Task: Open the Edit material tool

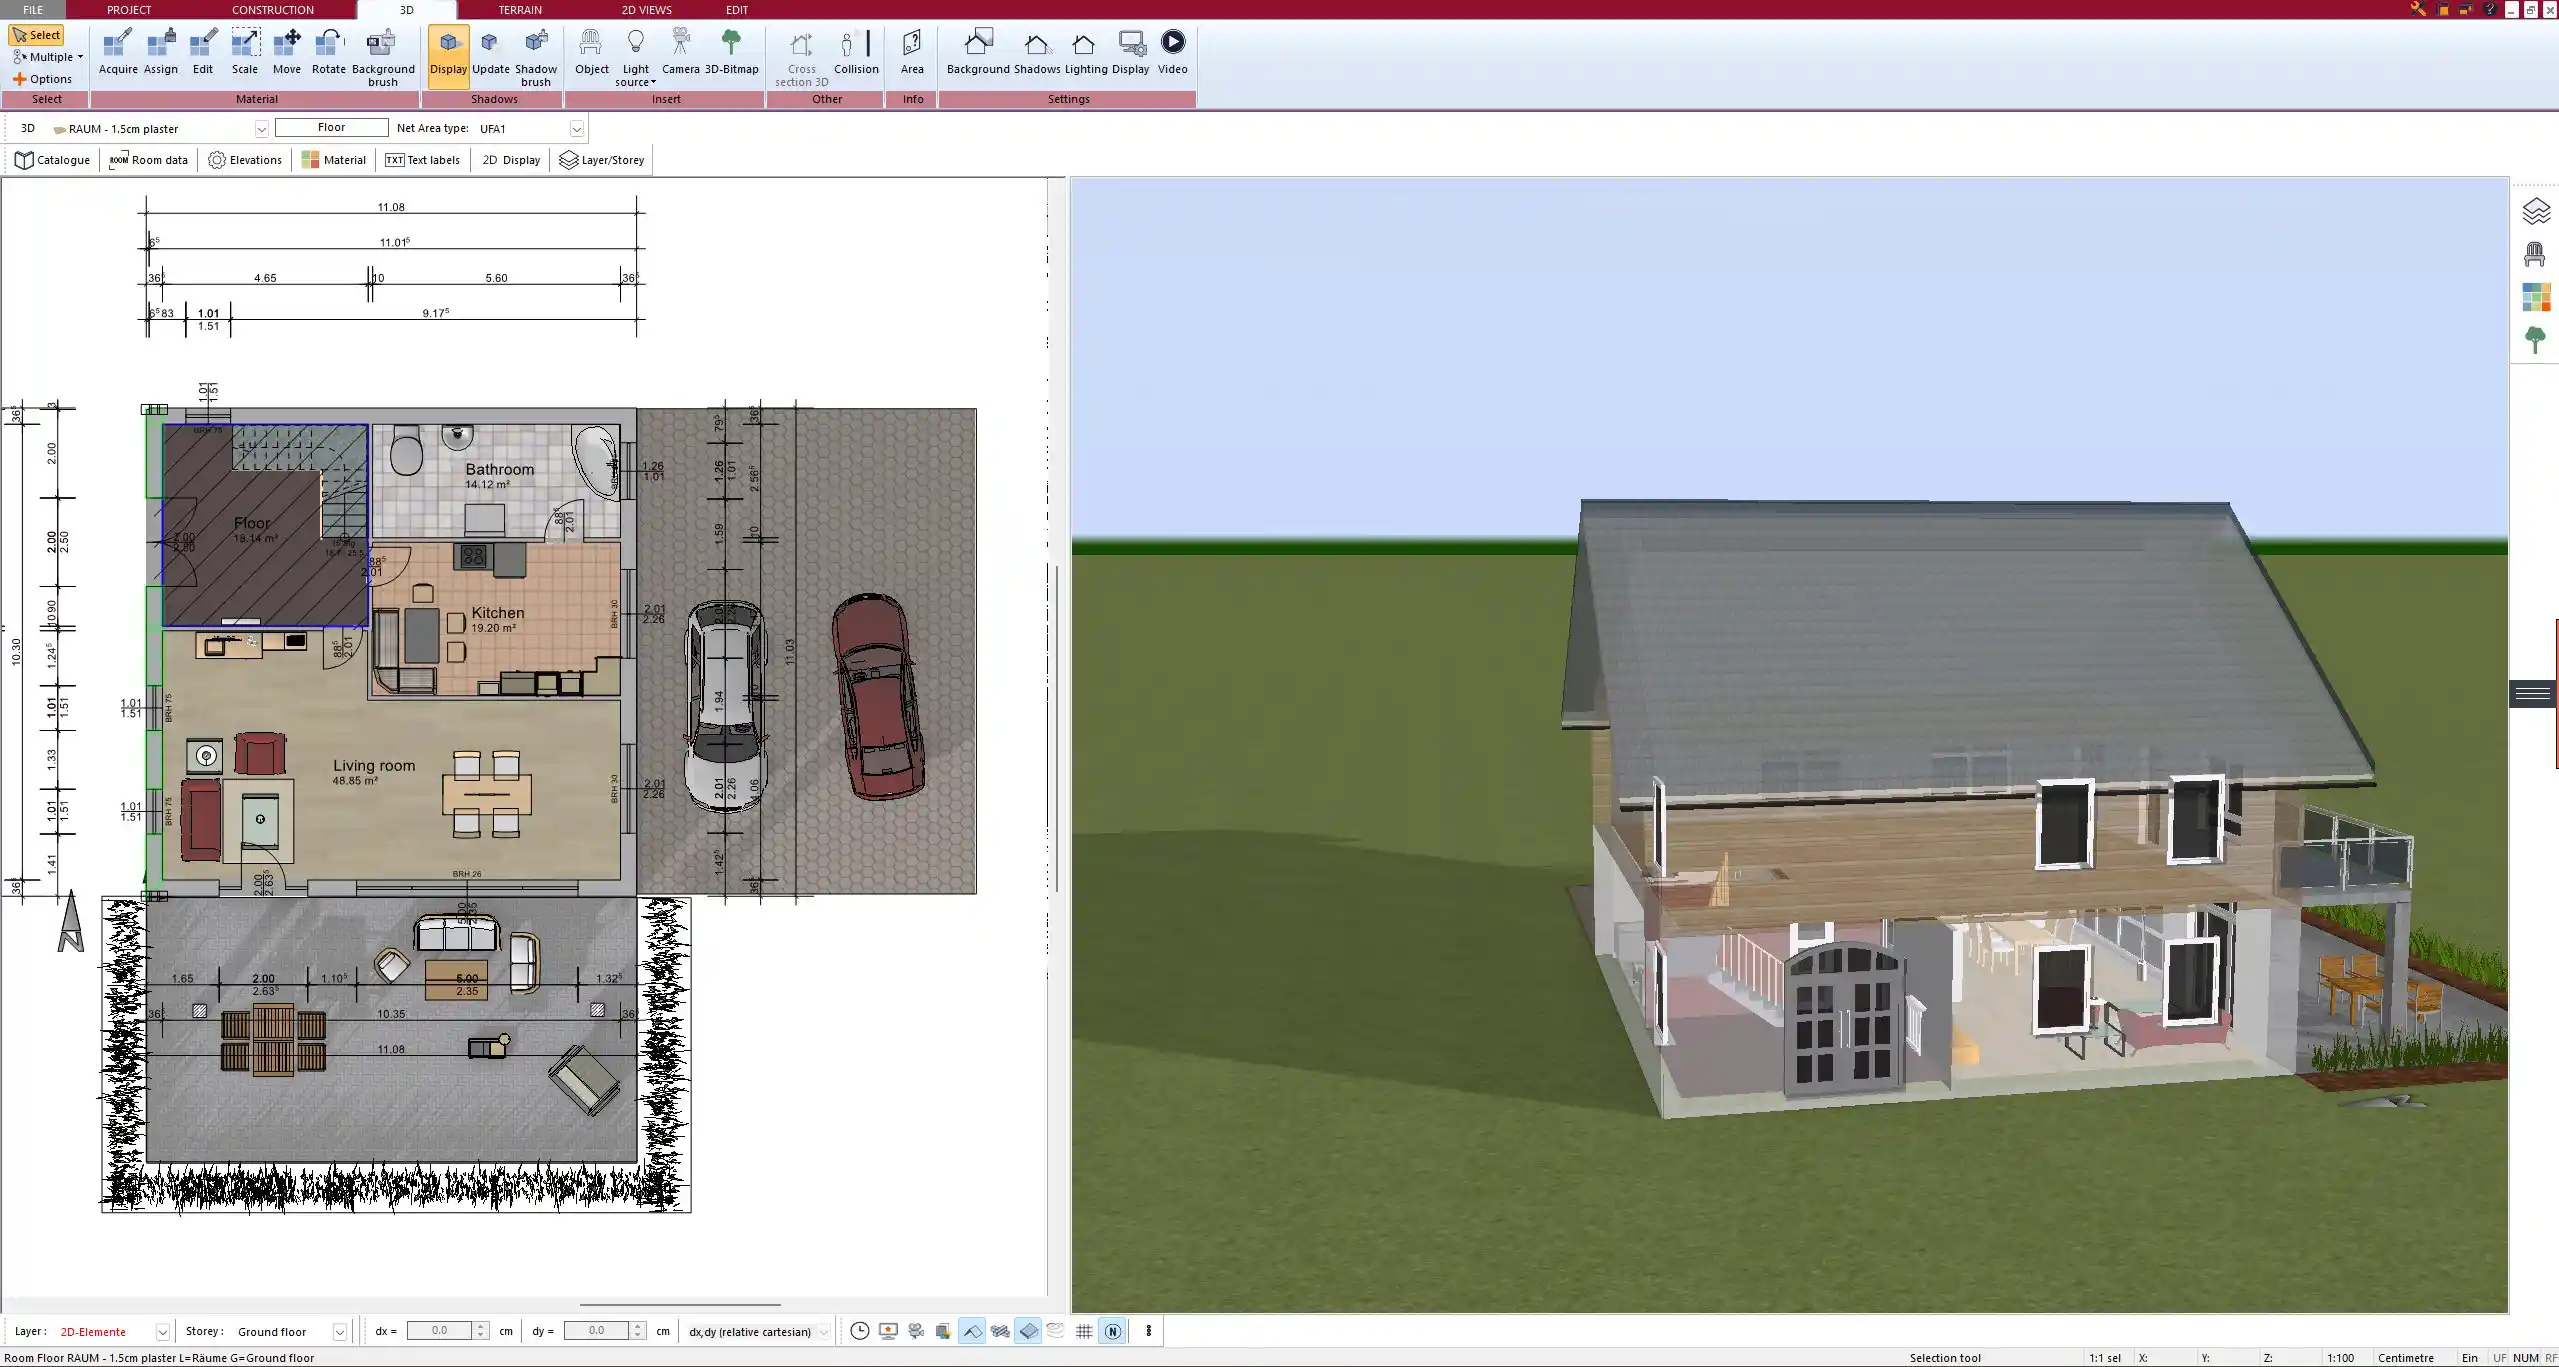Action: [x=203, y=52]
